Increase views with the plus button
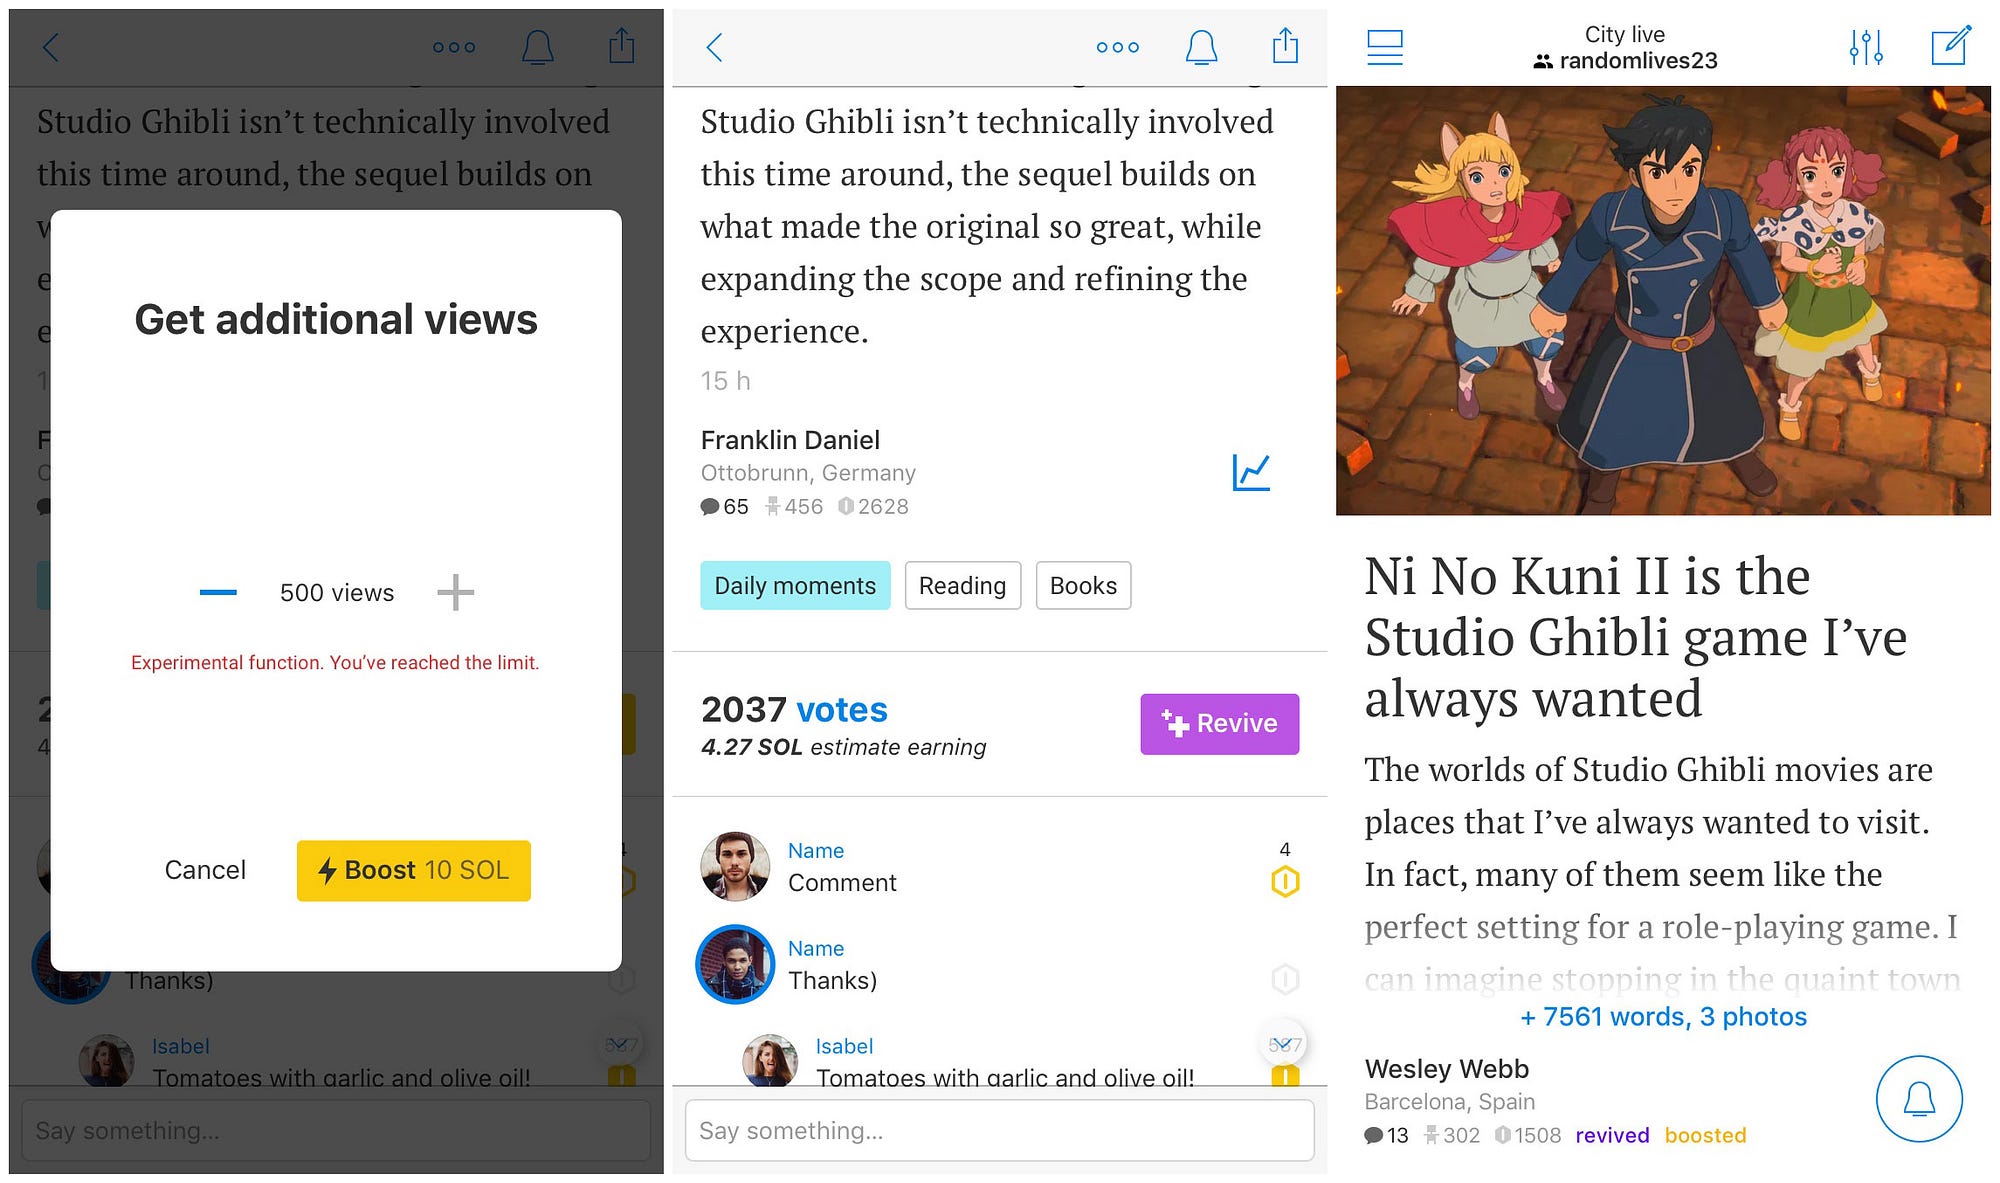The height and width of the screenshot is (1183, 2000). pyautogui.click(x=455, y=593)
